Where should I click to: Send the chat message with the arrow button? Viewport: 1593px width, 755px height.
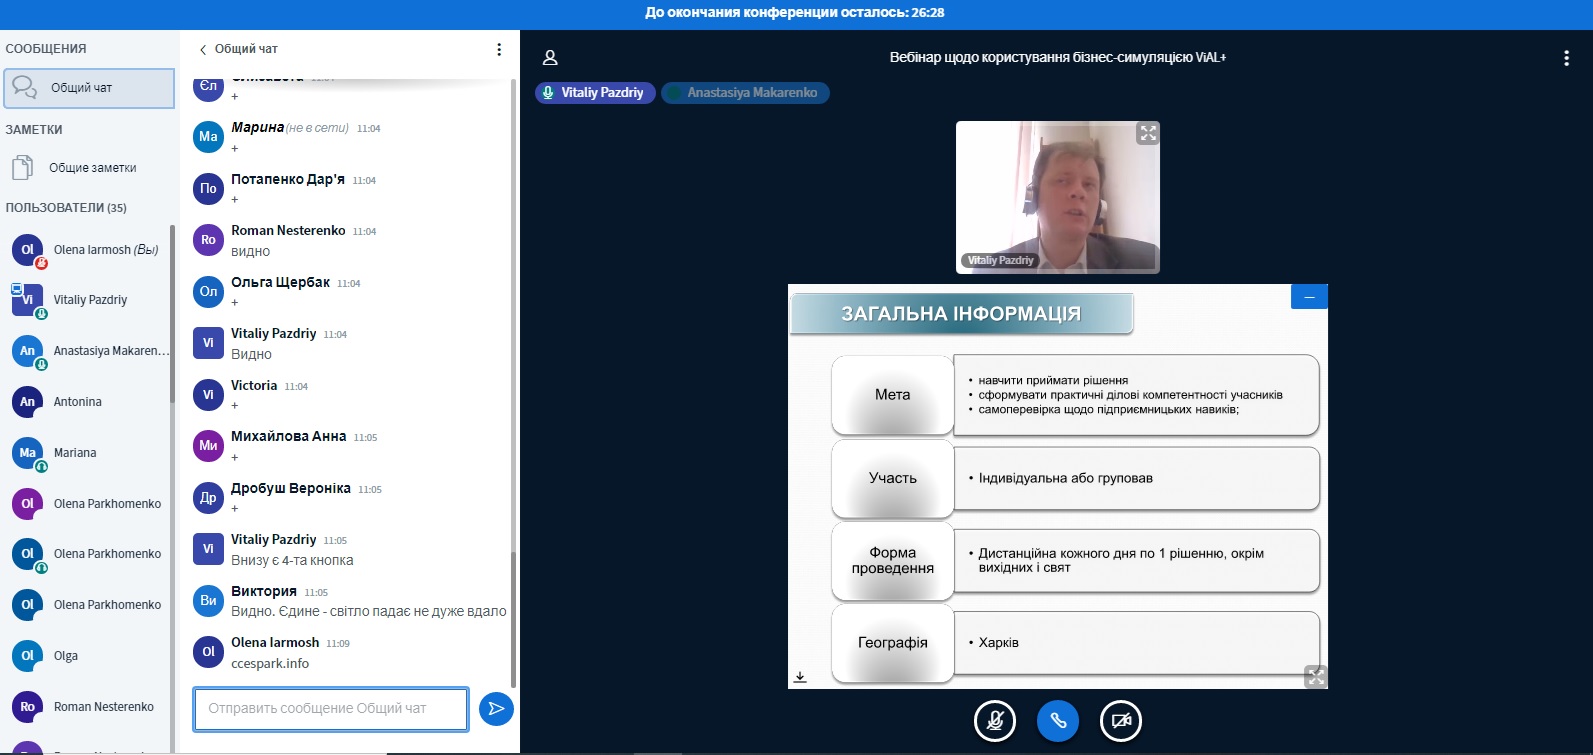pos(496,709)
